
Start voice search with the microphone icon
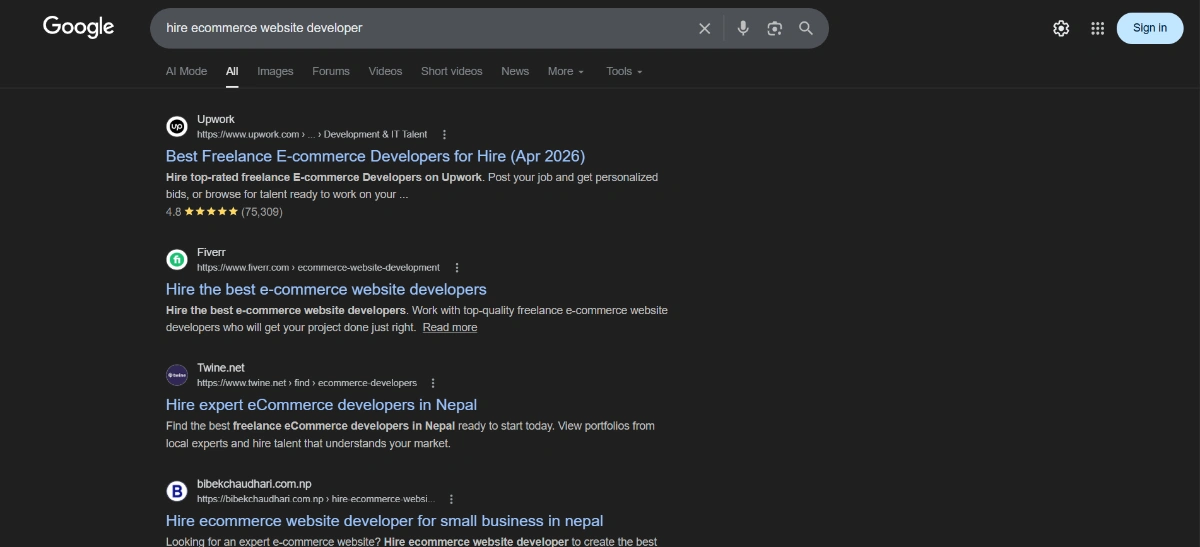pyautogui.click(x=743, y=28)
